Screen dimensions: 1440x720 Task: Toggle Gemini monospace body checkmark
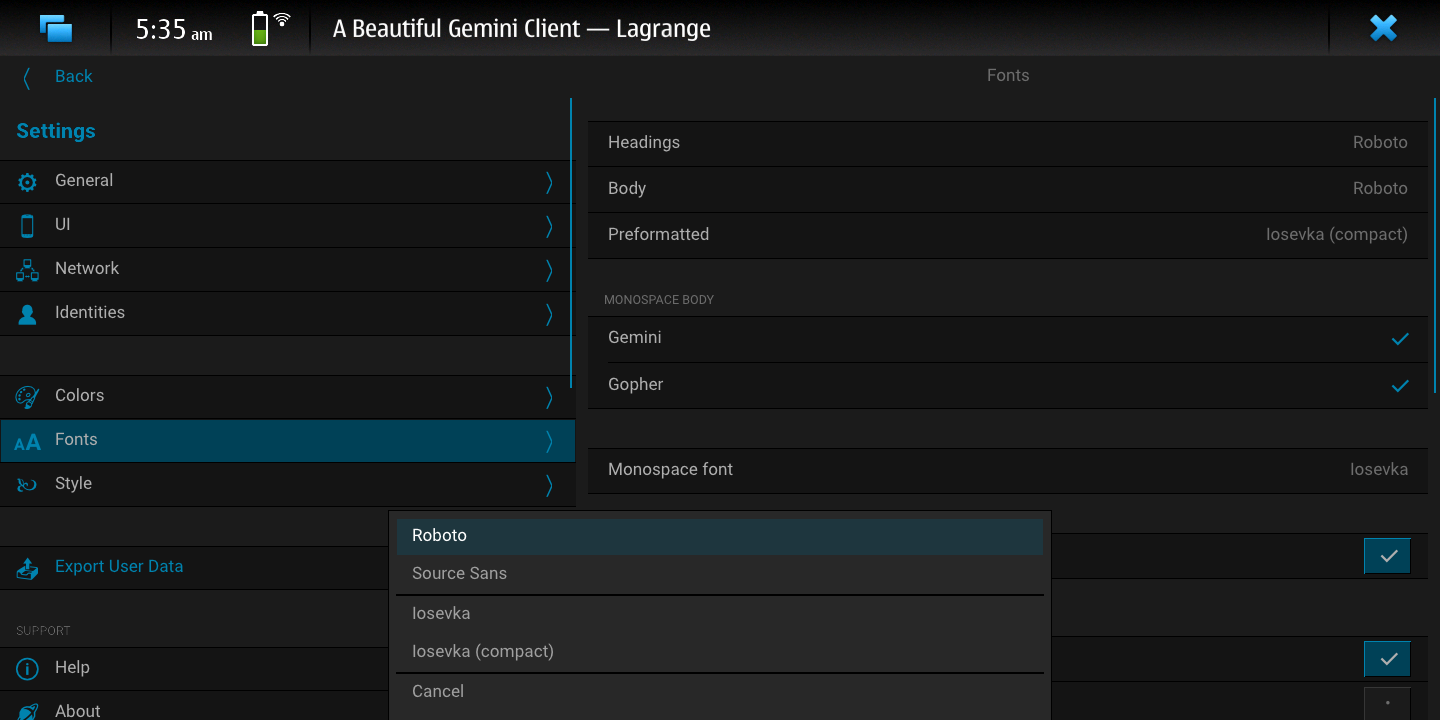pyautogui.click(x=1399, y=339)
